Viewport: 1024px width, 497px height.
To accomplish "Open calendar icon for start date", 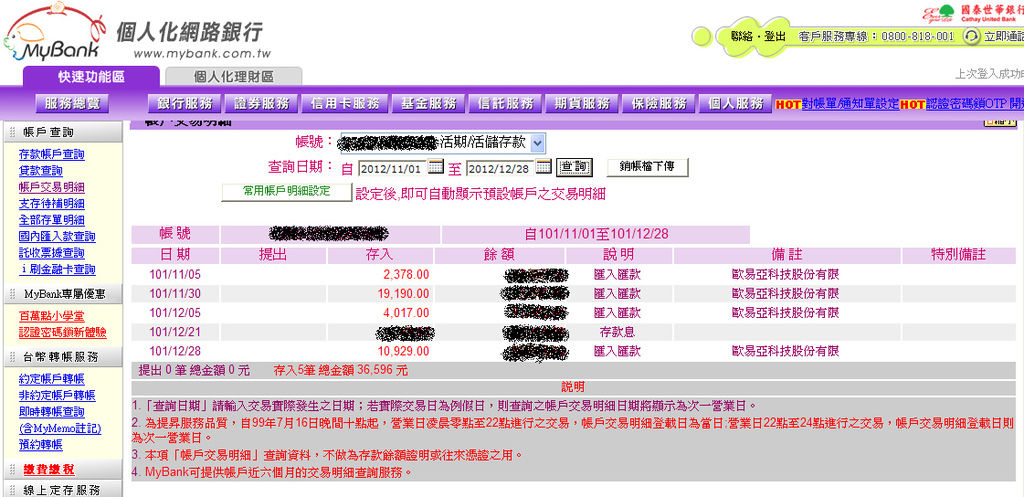I will pyautogui.click(x=436, y=167).
